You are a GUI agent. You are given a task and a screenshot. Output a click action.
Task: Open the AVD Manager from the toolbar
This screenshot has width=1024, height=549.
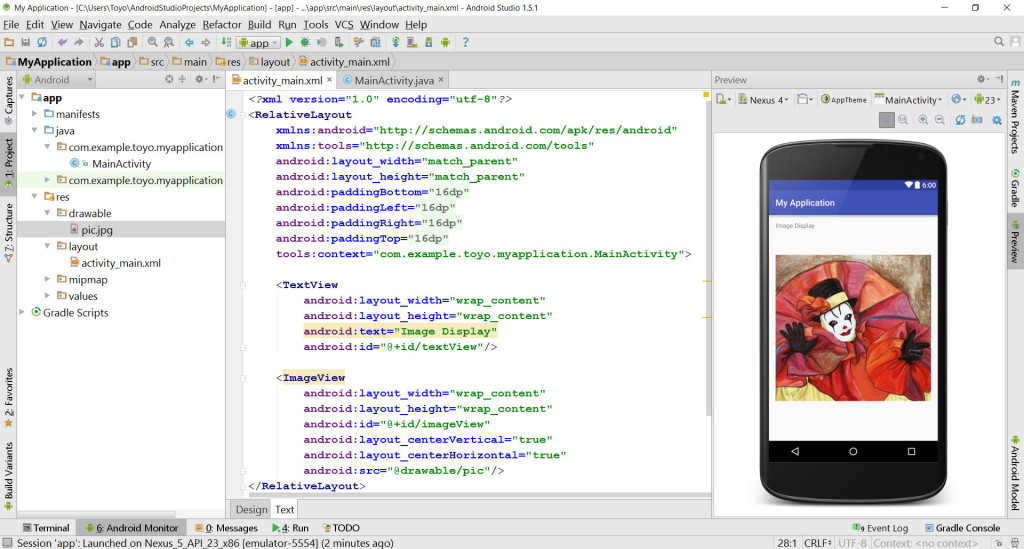pyautogui.click(x=412, y=43)
